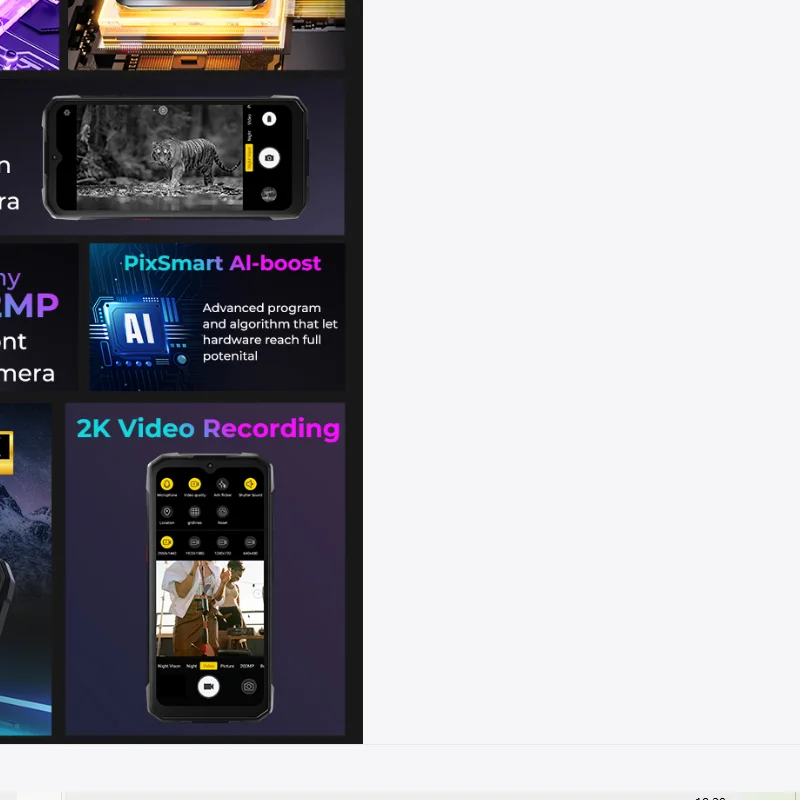Choose the 1280x720 resolution icon

pos(222,542)
